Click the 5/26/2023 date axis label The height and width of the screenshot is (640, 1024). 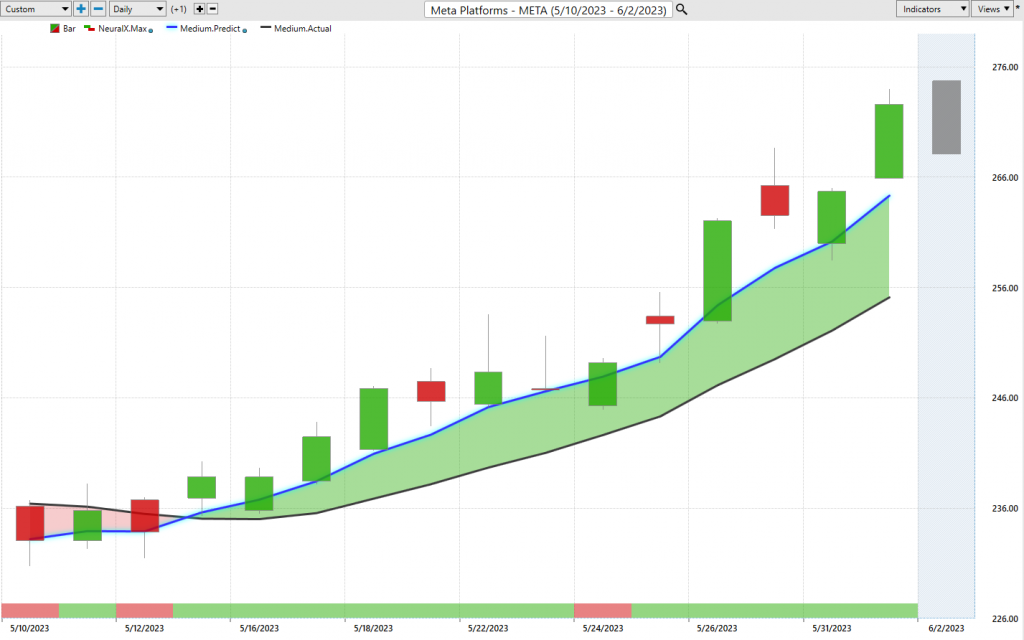[x=717, y=628]
